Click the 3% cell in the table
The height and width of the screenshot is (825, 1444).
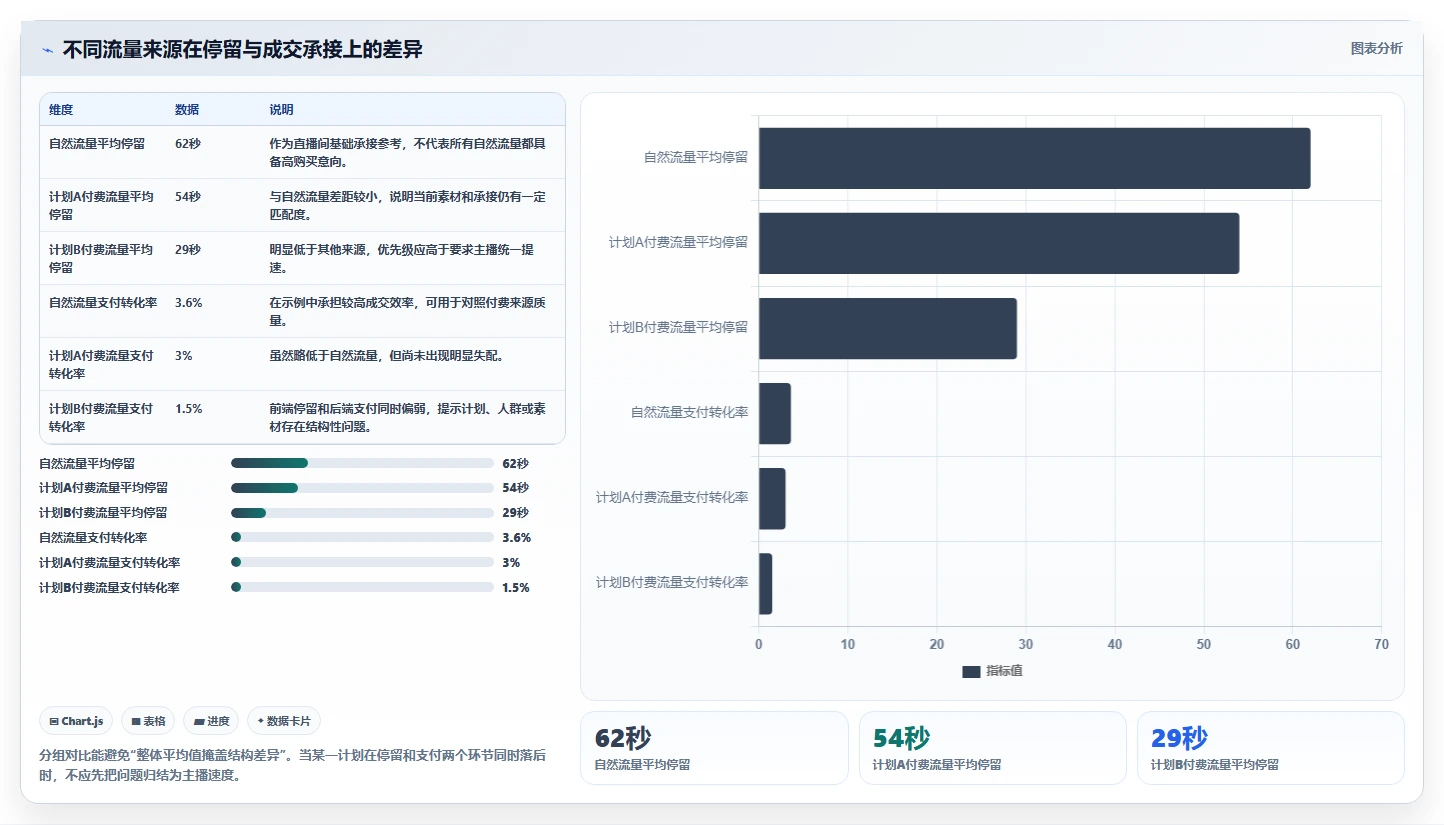pyautogui.click(x=184, y=356)
